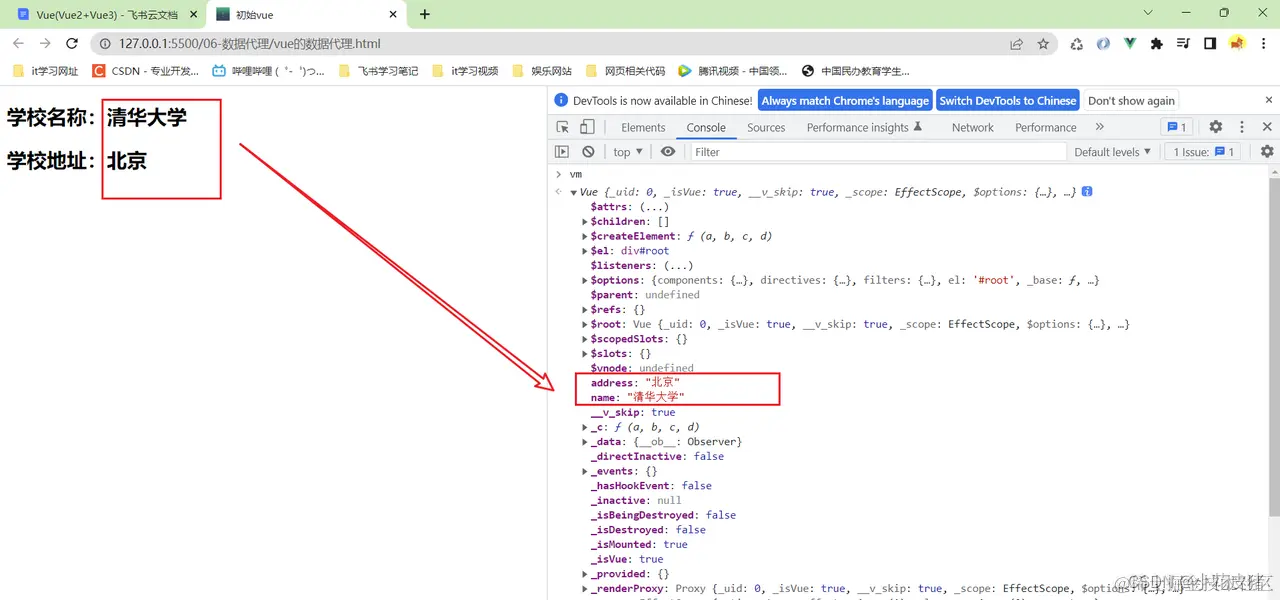Collapse the Vue object root node
Image resolution: width=1280 pixels, height=600 pixels.
pos(573,192)
